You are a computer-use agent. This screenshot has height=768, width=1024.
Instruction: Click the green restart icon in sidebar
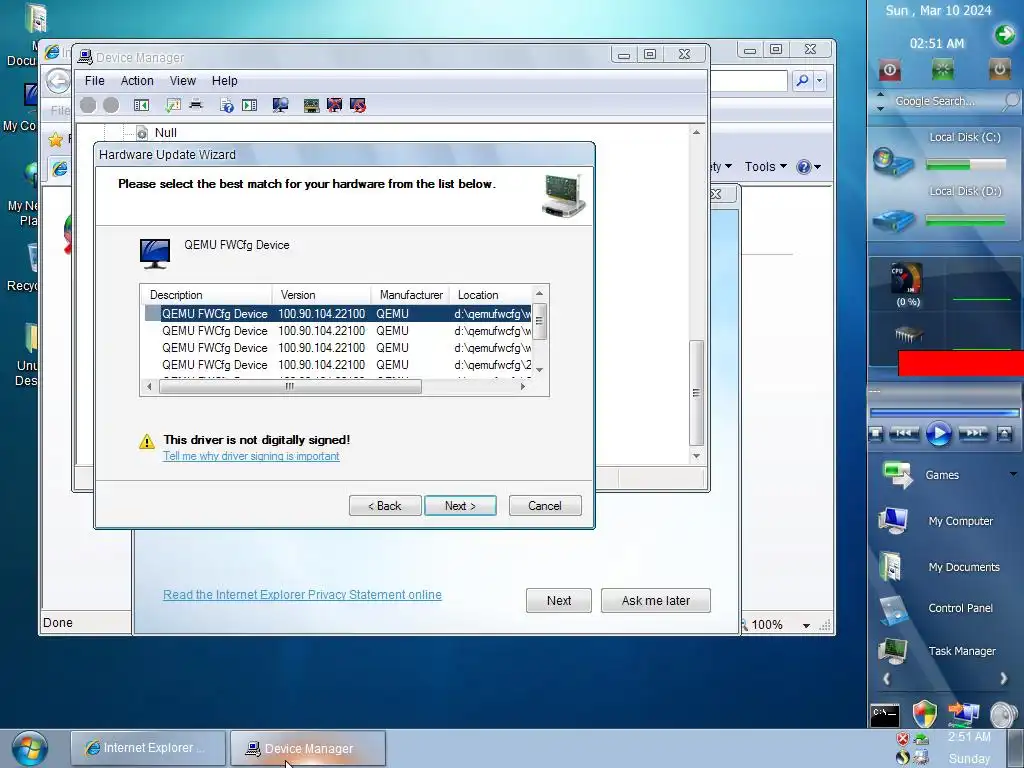click(943, 70)
